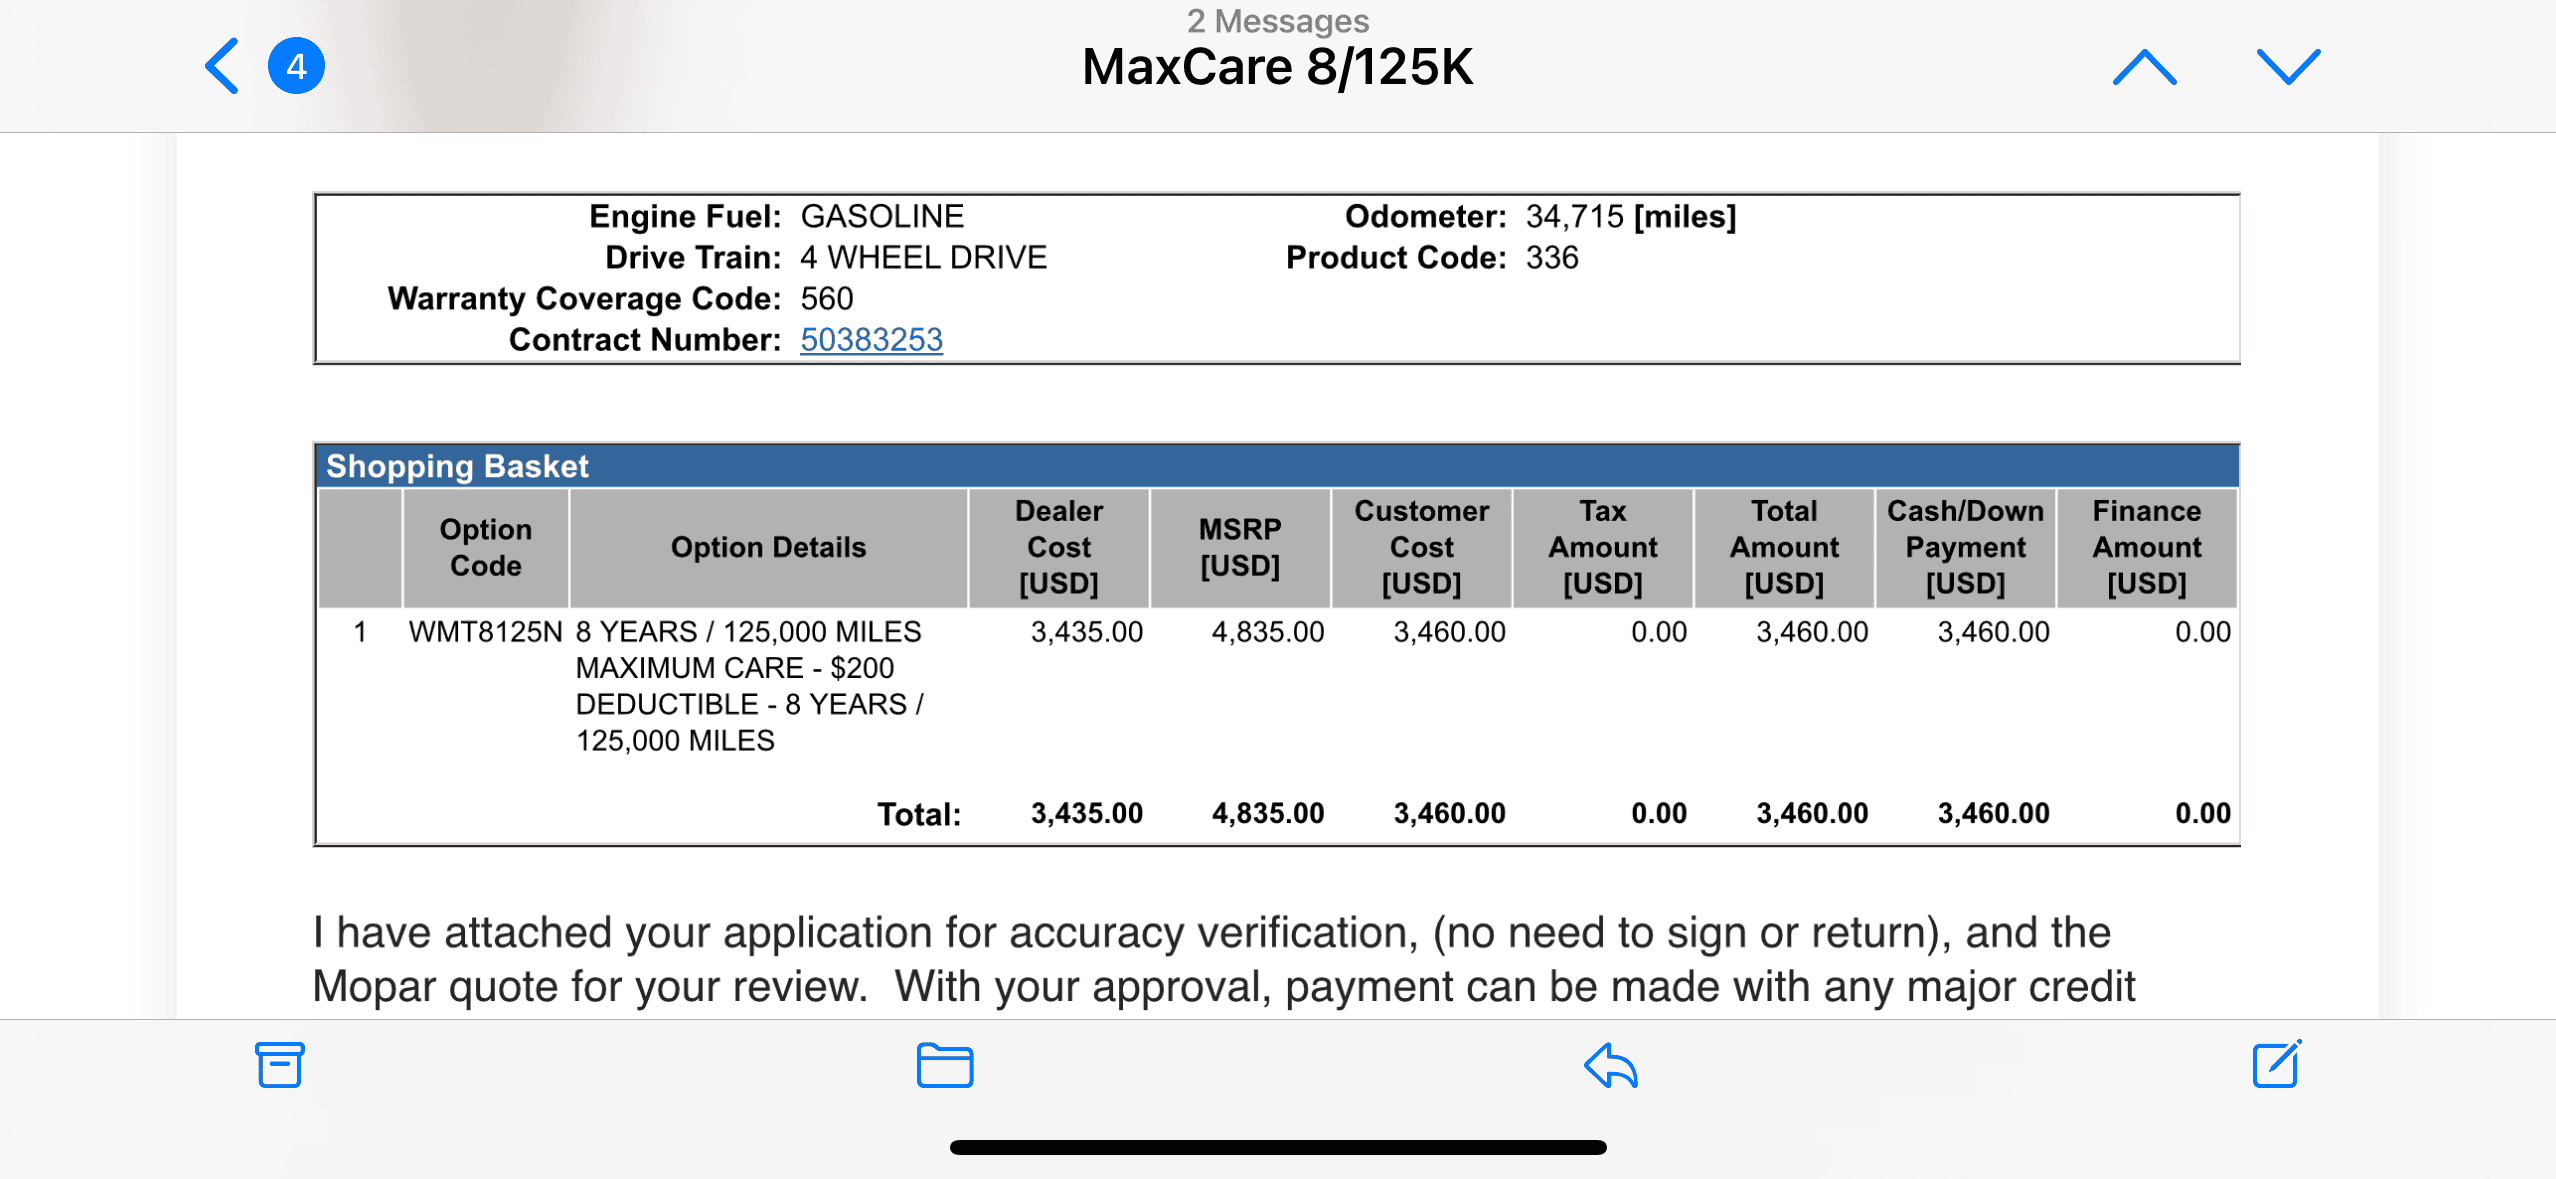
Task: Select the Shopping Basket header
Action: pos(1277,466)
